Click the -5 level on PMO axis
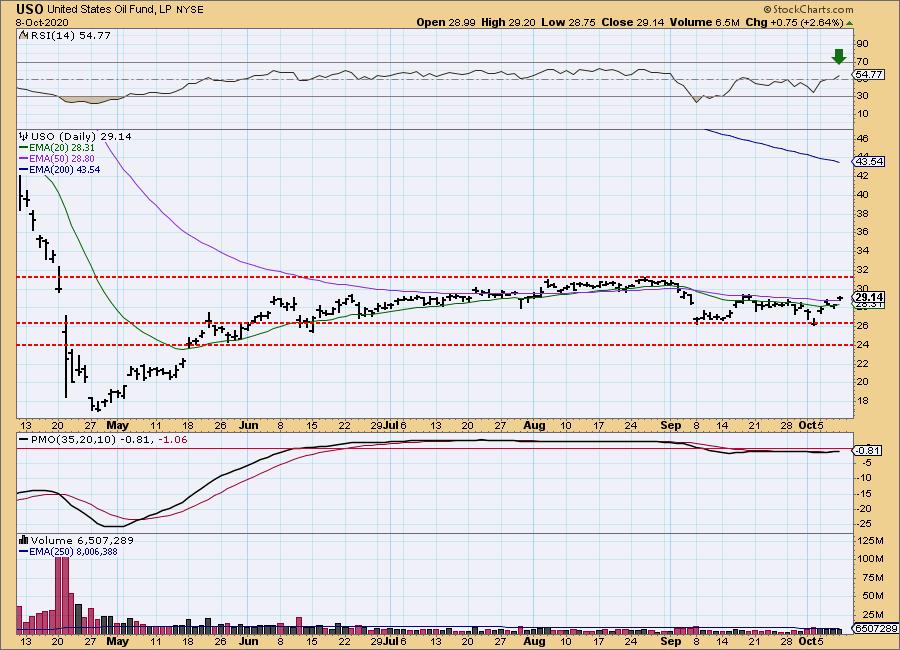 coord(866,462)
